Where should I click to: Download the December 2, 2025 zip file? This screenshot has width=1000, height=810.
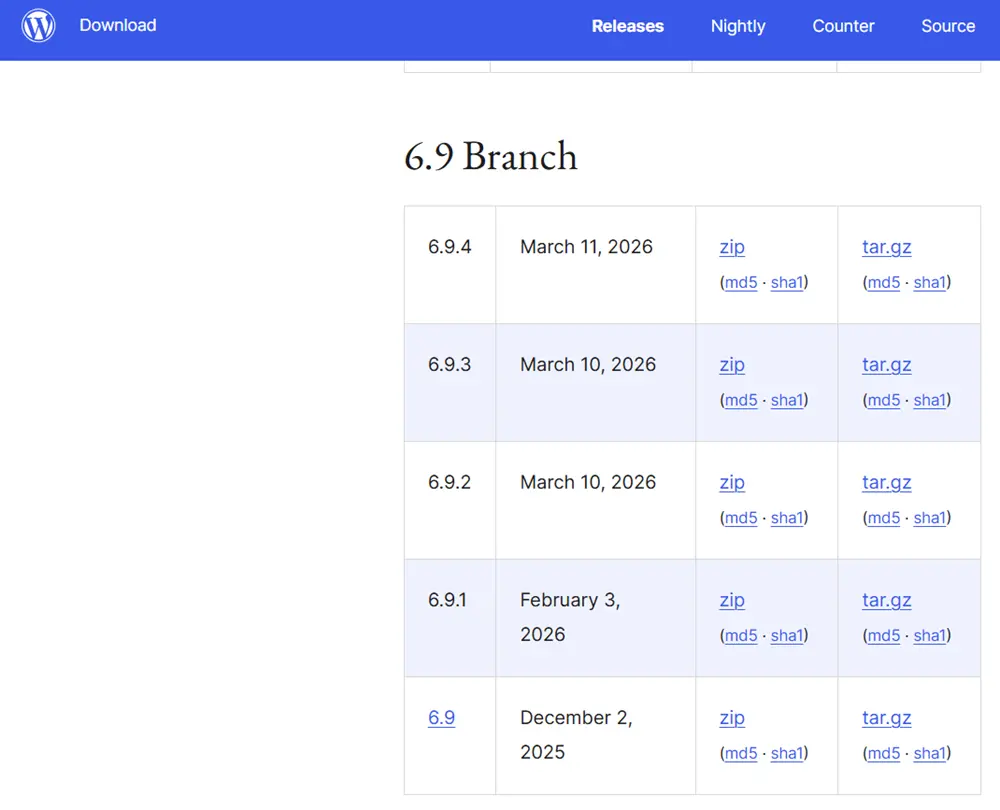[x=732, y=719]
